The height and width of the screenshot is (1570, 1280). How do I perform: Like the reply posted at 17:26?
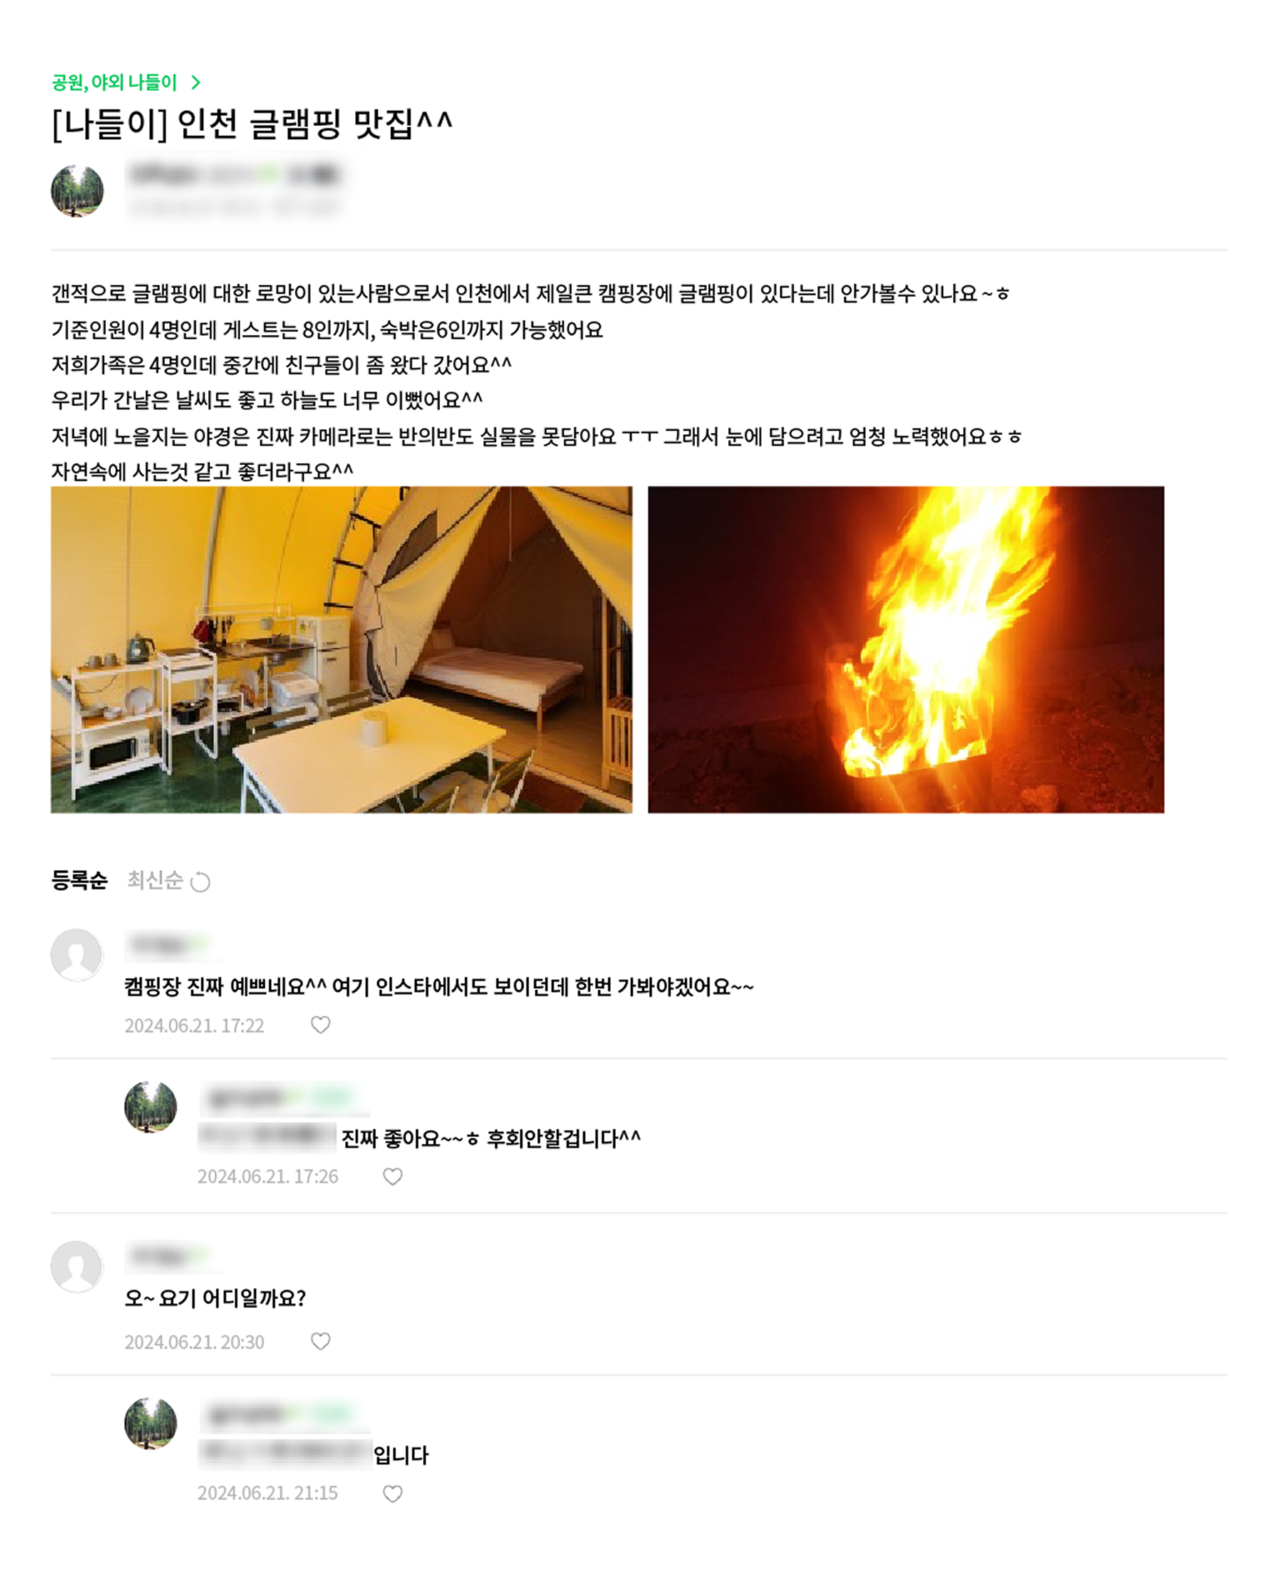[x=393, y=1177]
